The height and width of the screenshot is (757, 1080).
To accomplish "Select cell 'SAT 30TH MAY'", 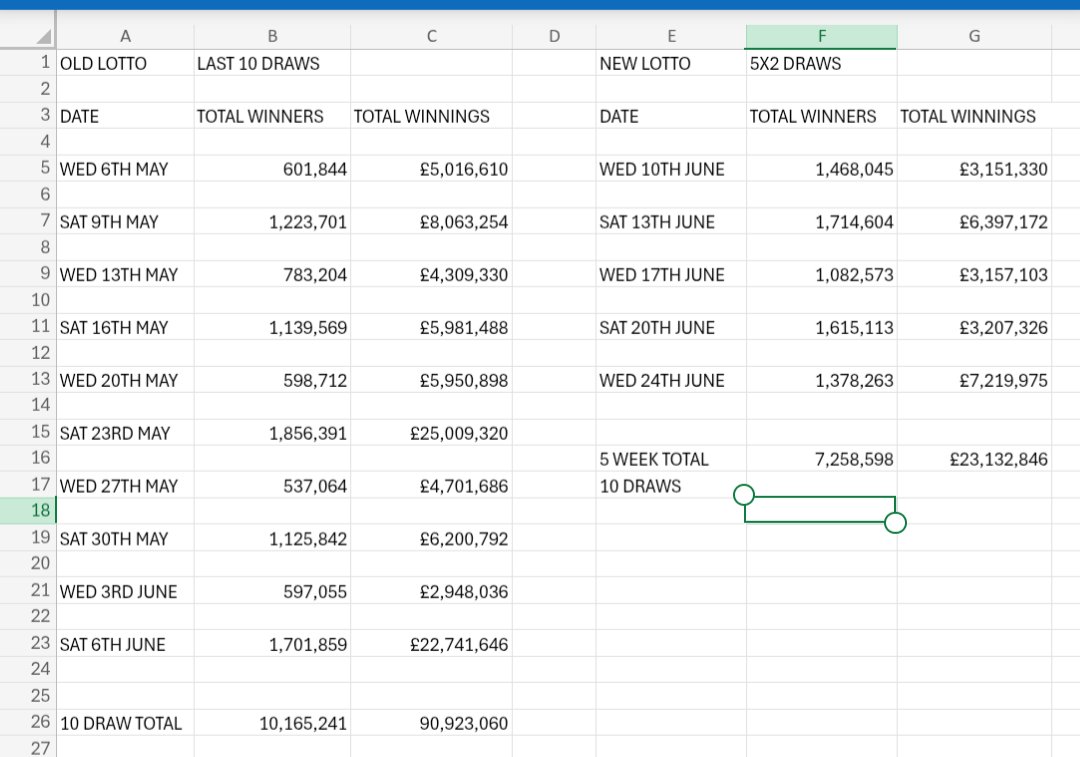I will 125,539.
